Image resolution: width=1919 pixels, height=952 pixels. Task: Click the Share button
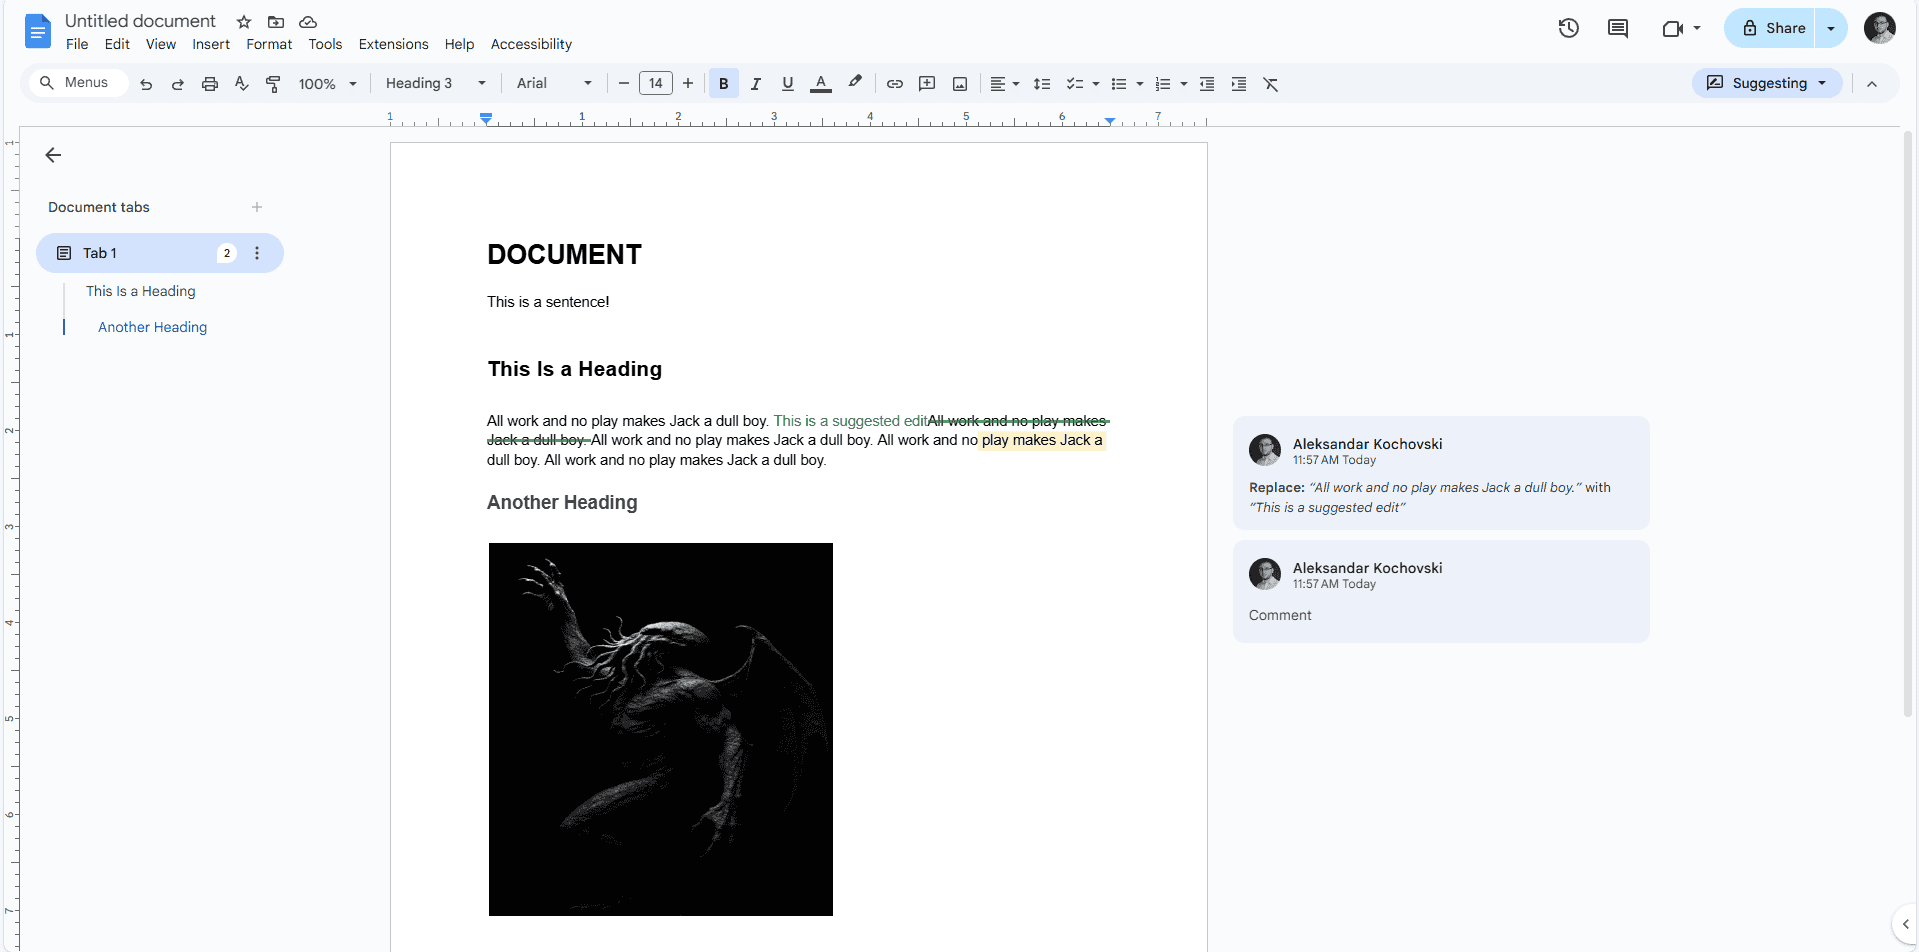point(1772,28)
